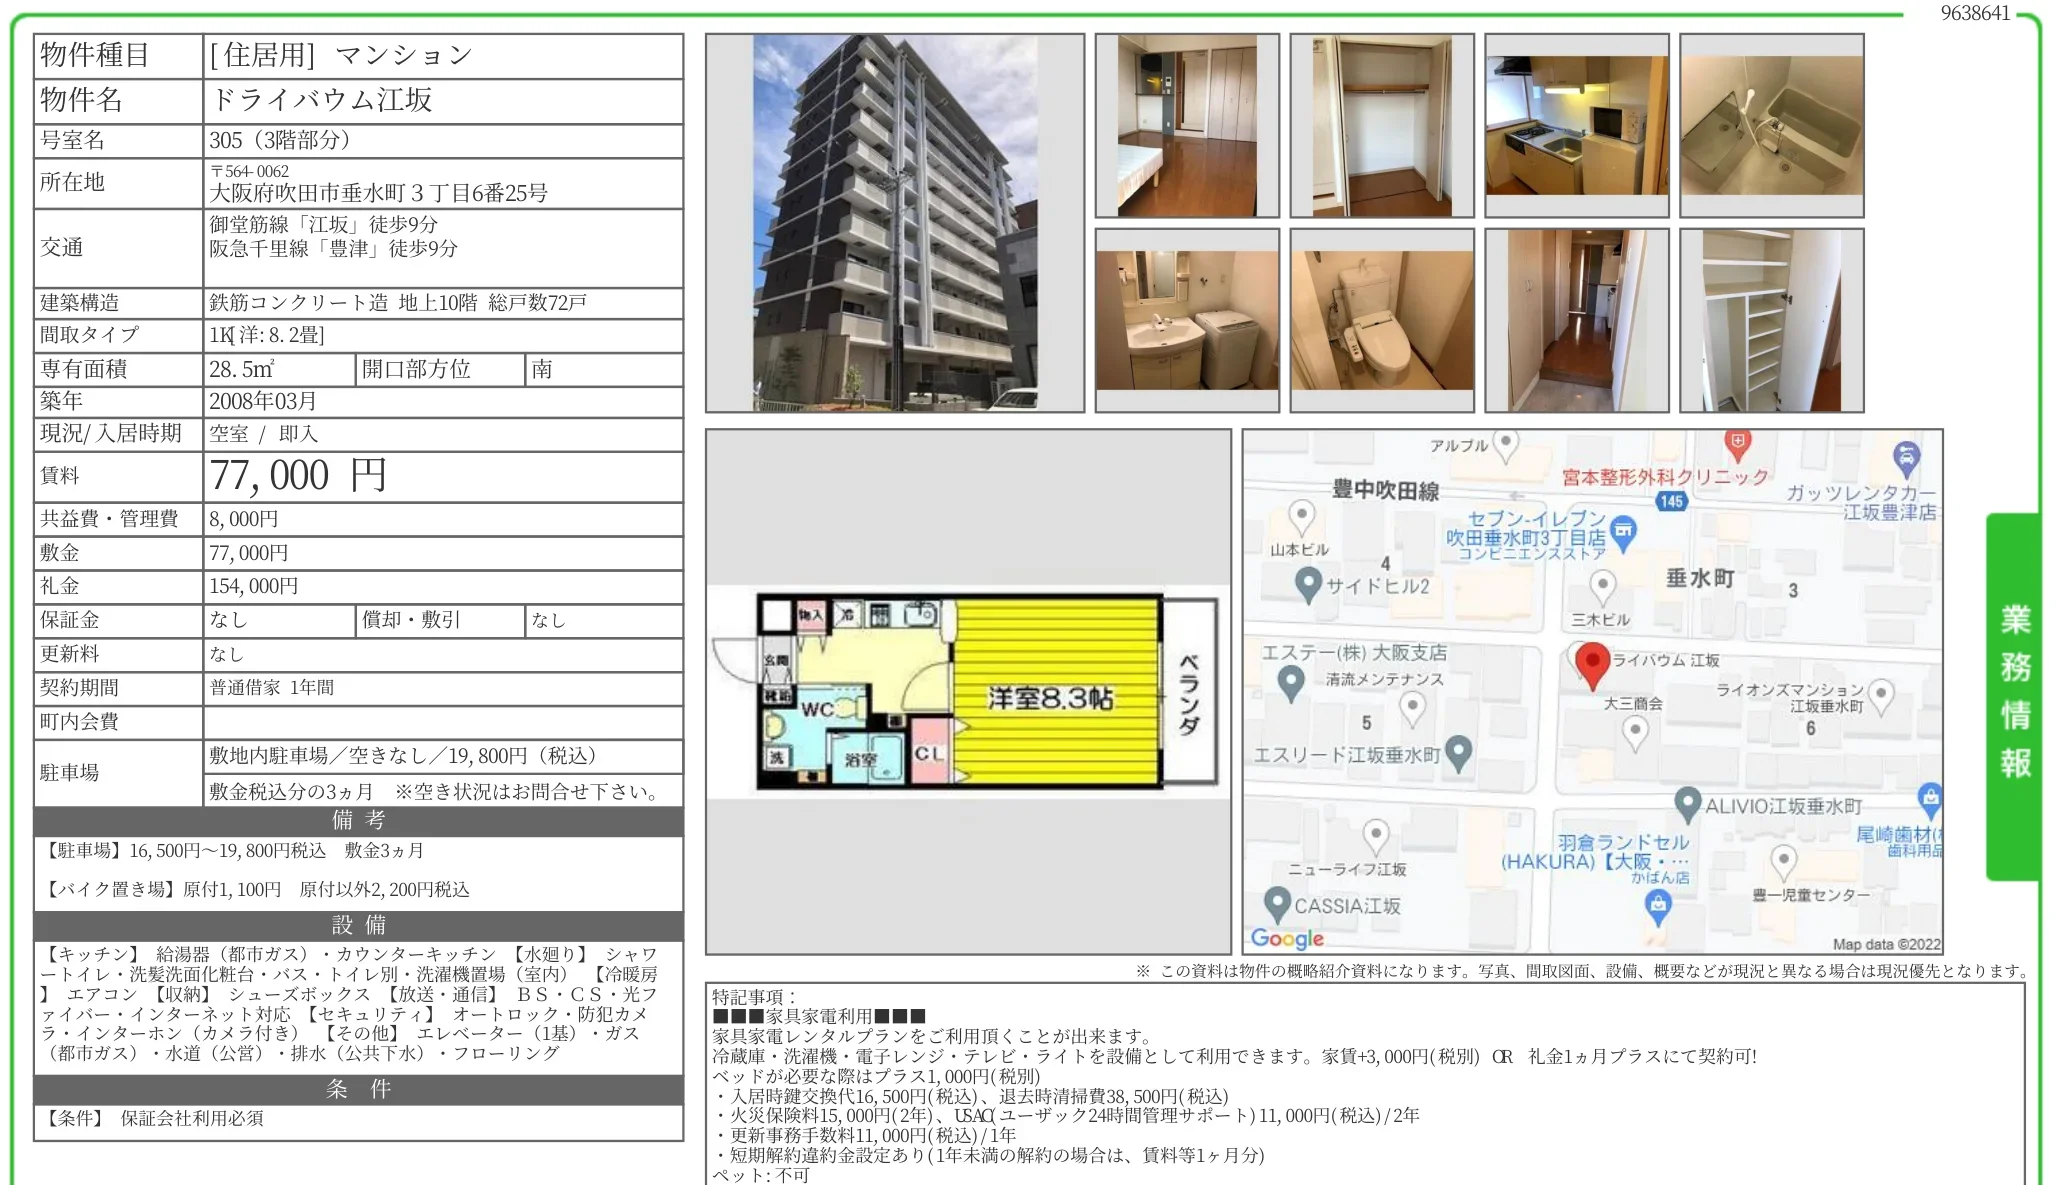Image resolution: width=2056 pixels, height=1185 pixels.
Task: Click the サイドヒル2 map marker
Action: click(x=1308, y=585)
